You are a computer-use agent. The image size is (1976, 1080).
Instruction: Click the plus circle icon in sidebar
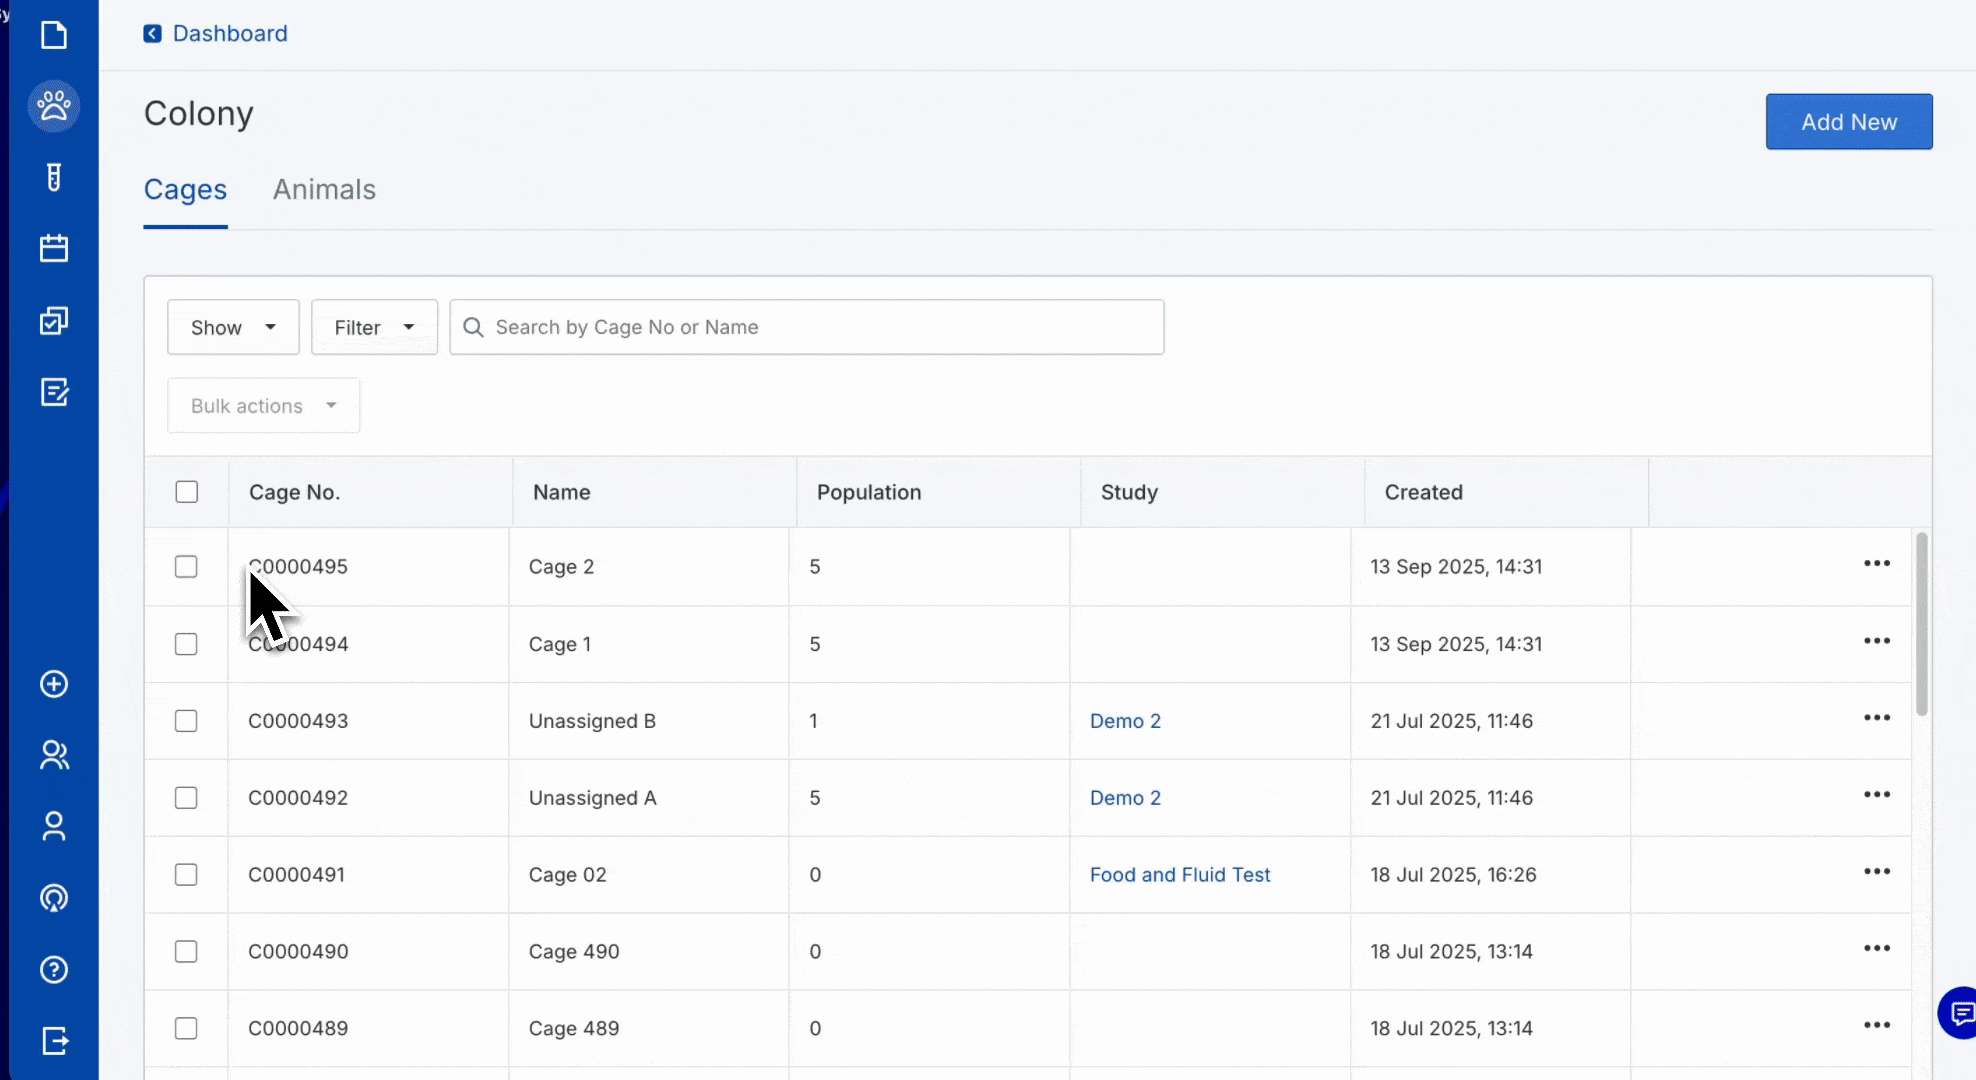pyautogui.click(x=52, y=684)
